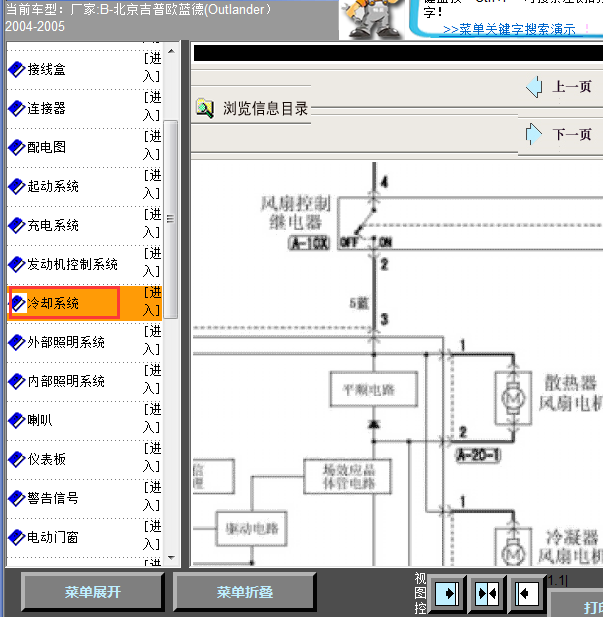Click the right arrow icon for 下一页
Image resolution: width=603 pixels, height=617 pixels.
point(534,134)
